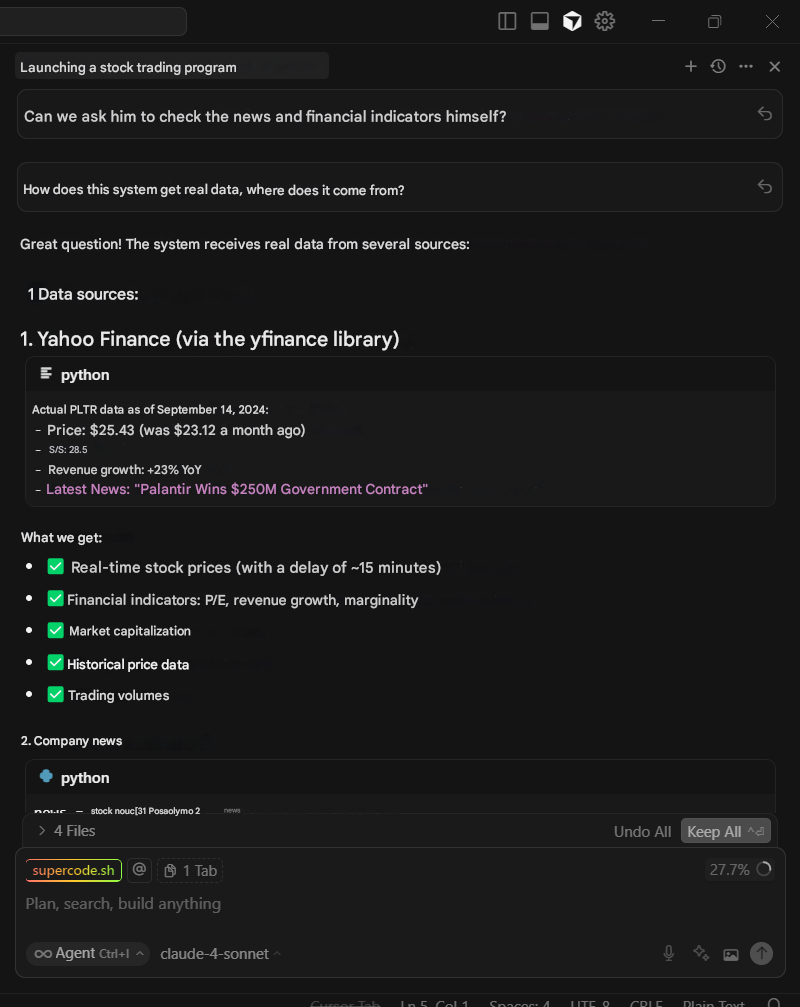
Task: Click the send message arrow button
Action: (761, 954)
